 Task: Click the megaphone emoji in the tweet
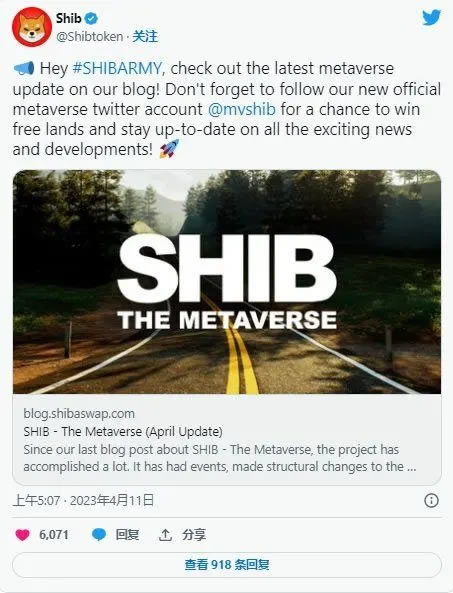(24, 68)
